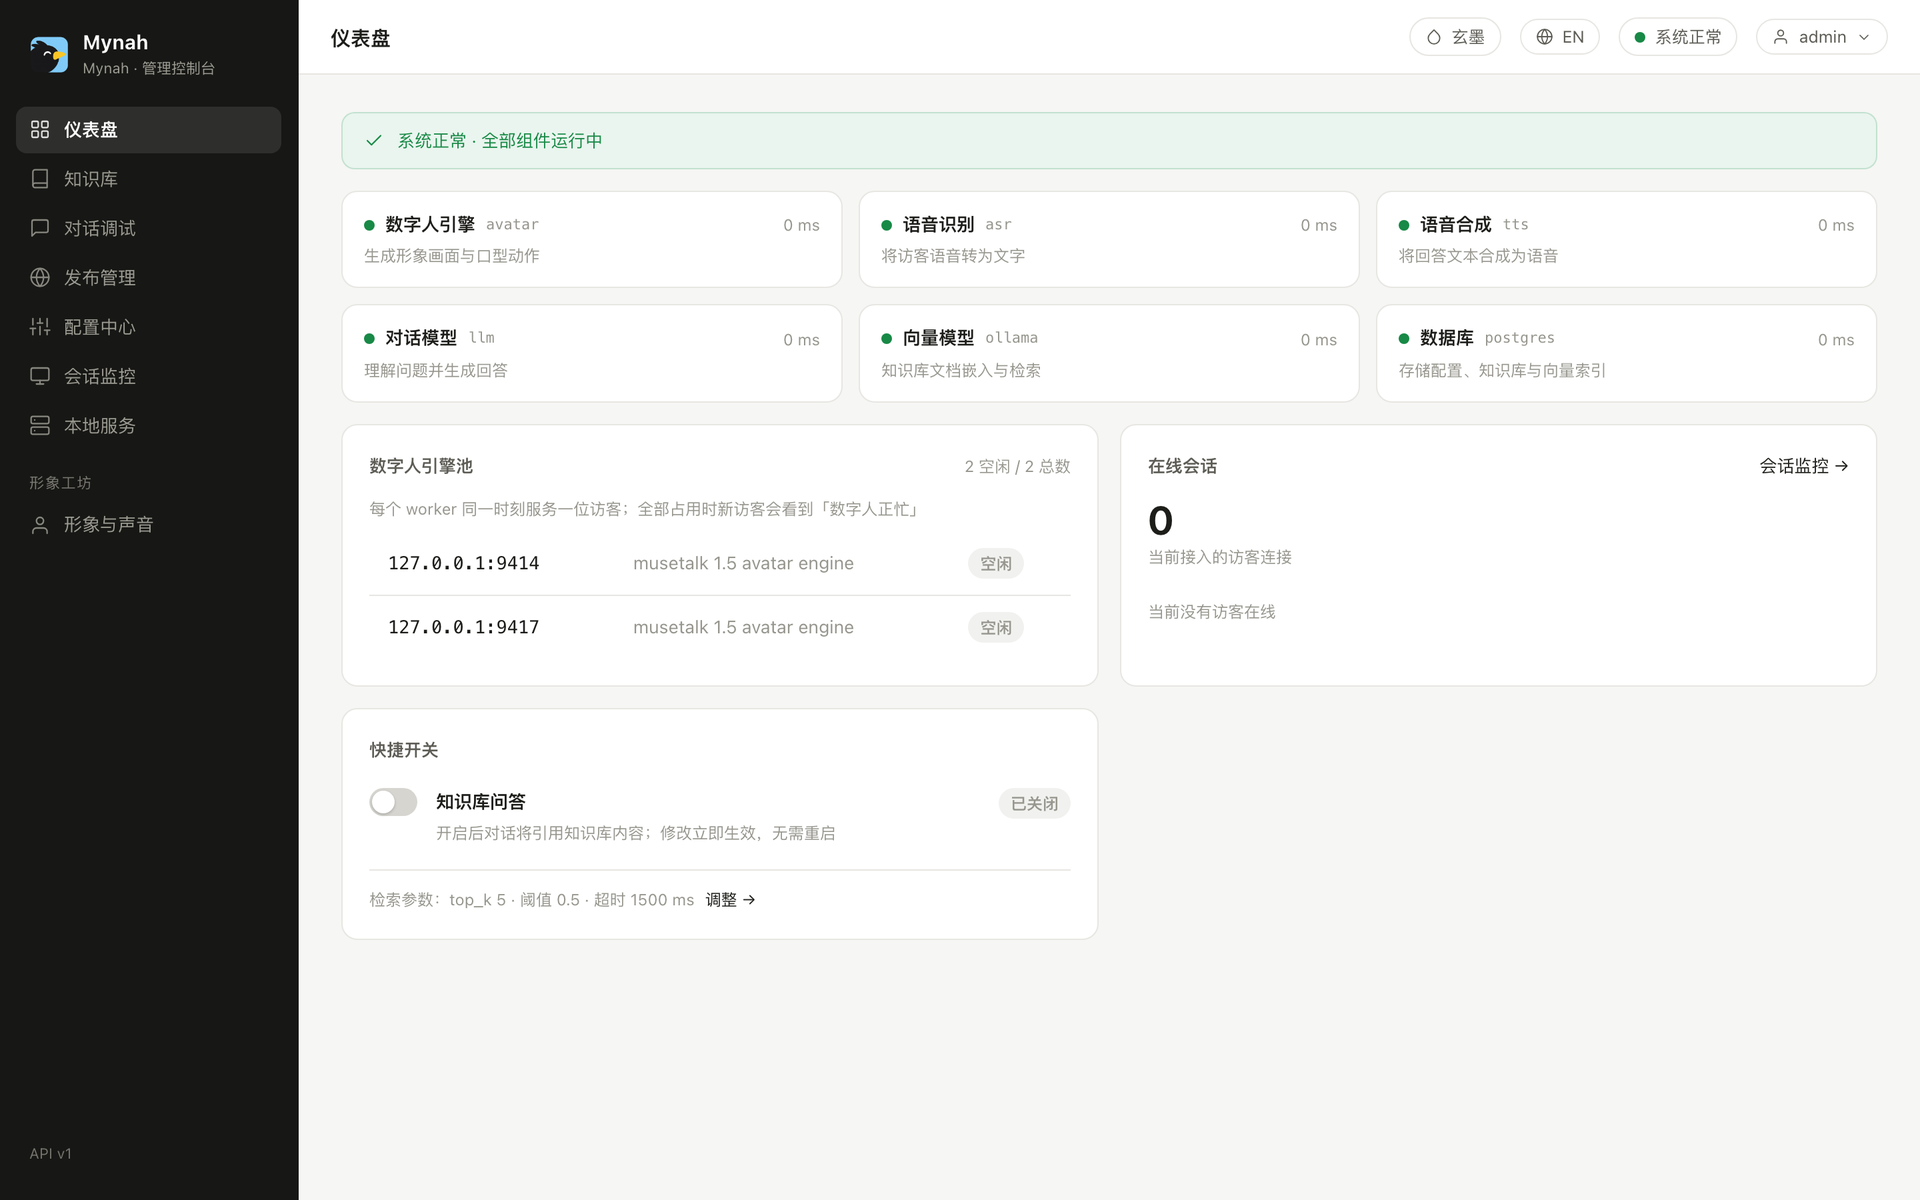1920x1200 pixels.
Task: Click the 2 空闲 / 2 总数 counter
Action: pyautogui.click(x=1017, y=467)
